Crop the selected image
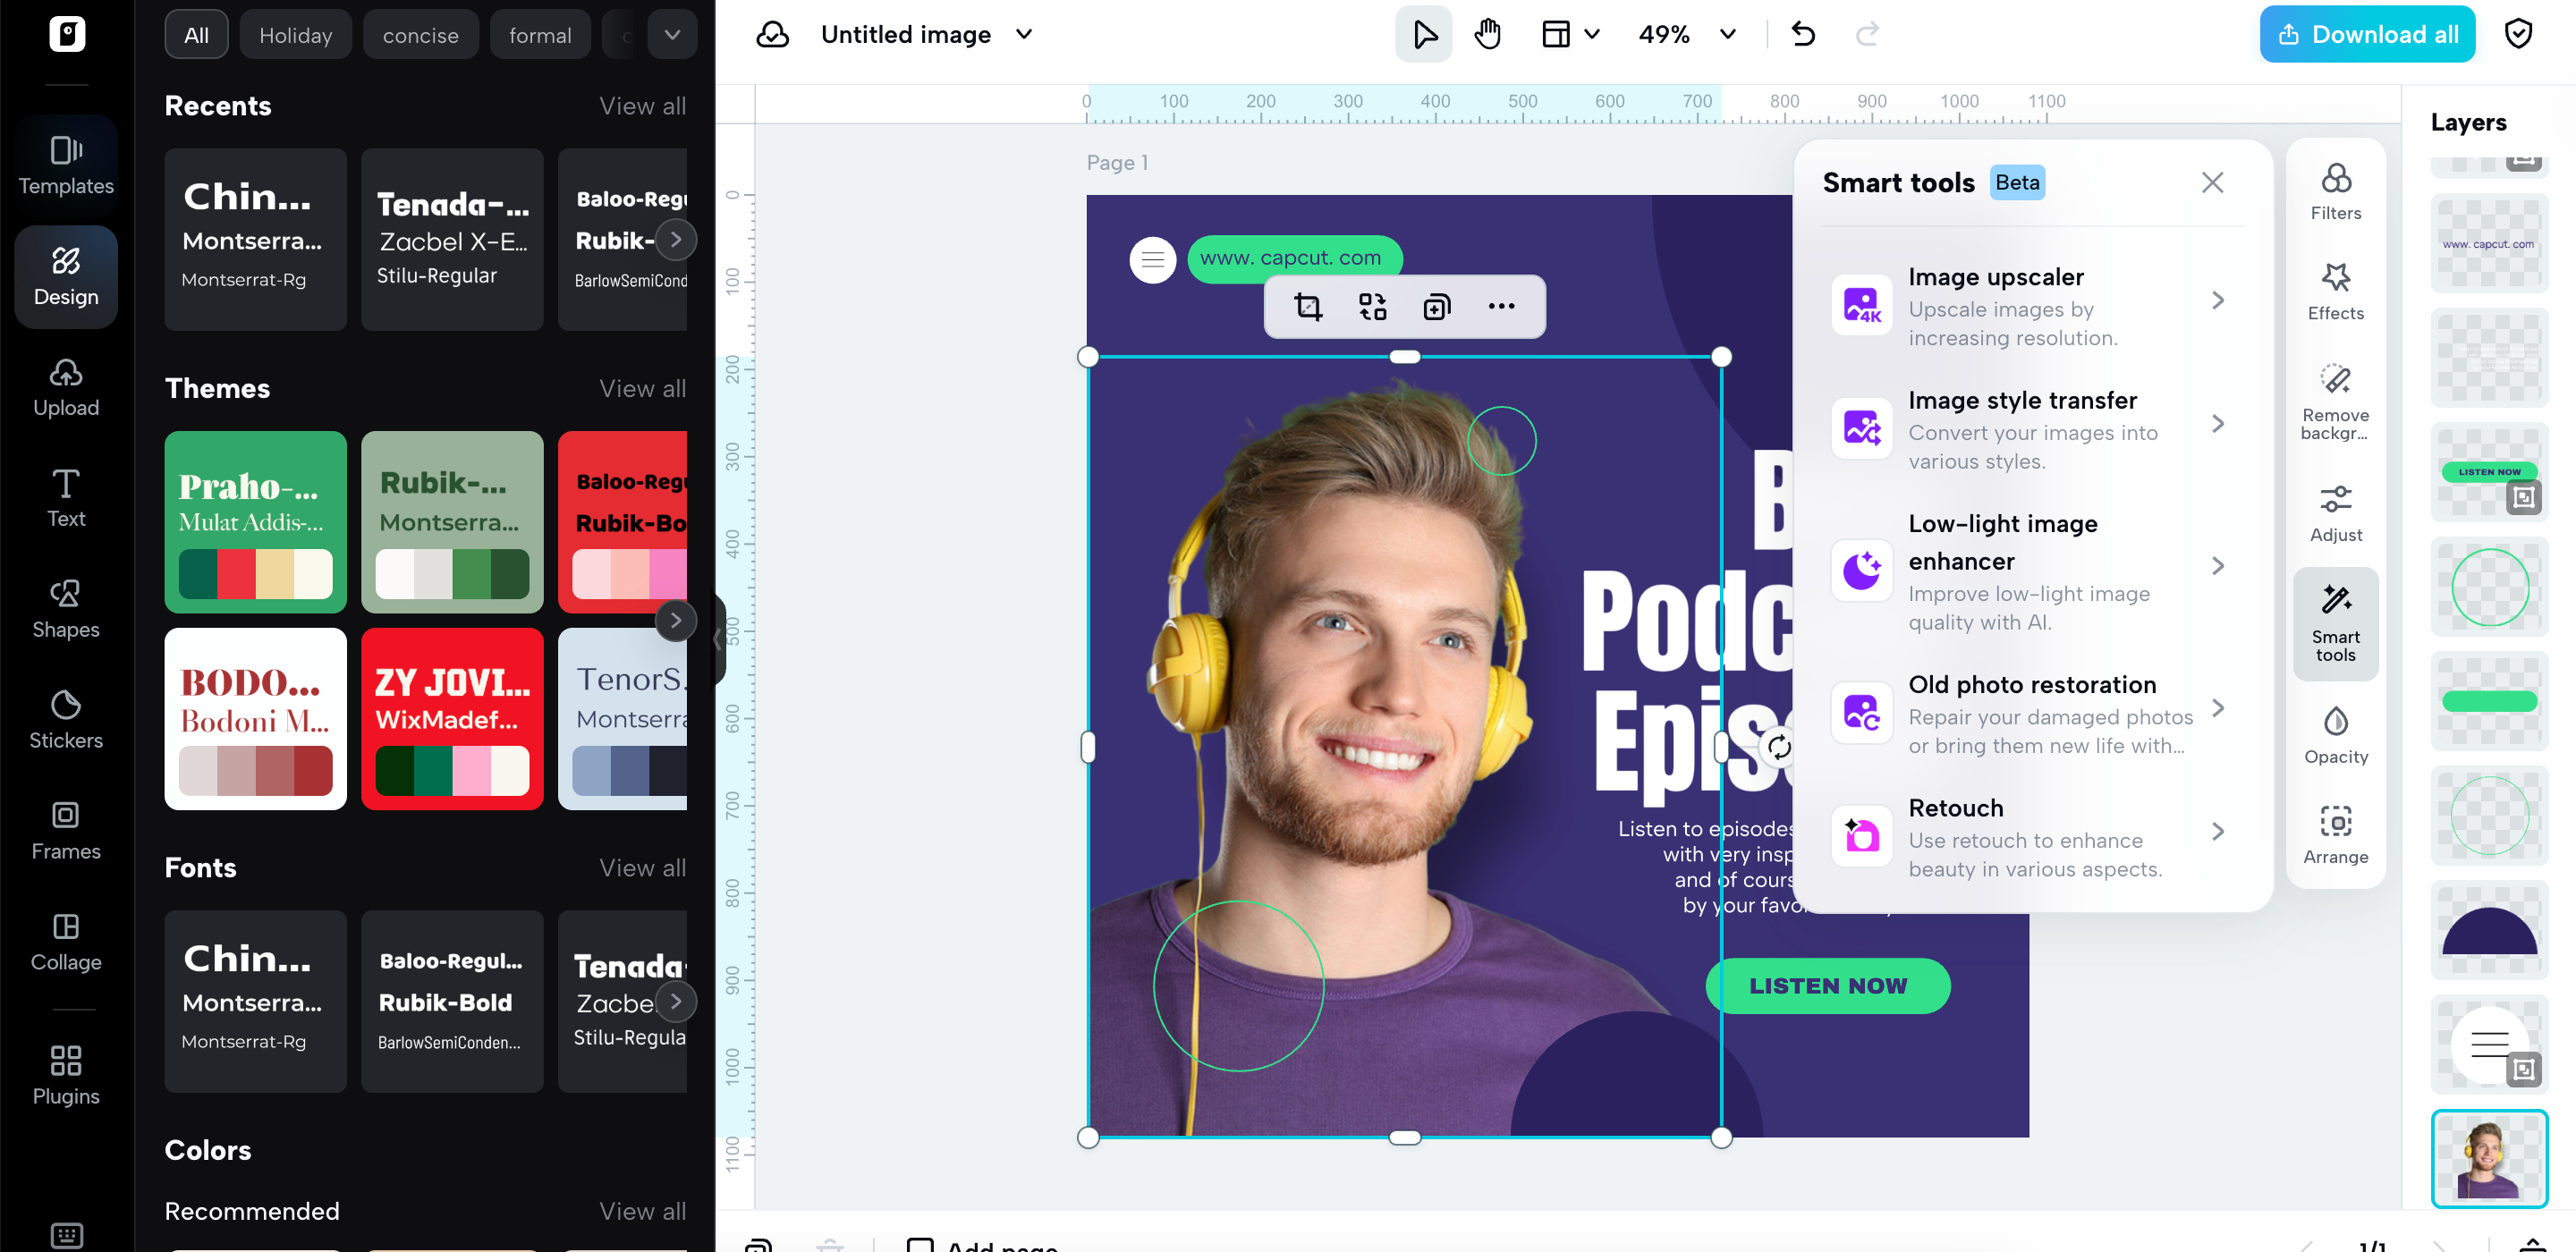This screenshot has width=2576, height=1252. point(1308,306)
